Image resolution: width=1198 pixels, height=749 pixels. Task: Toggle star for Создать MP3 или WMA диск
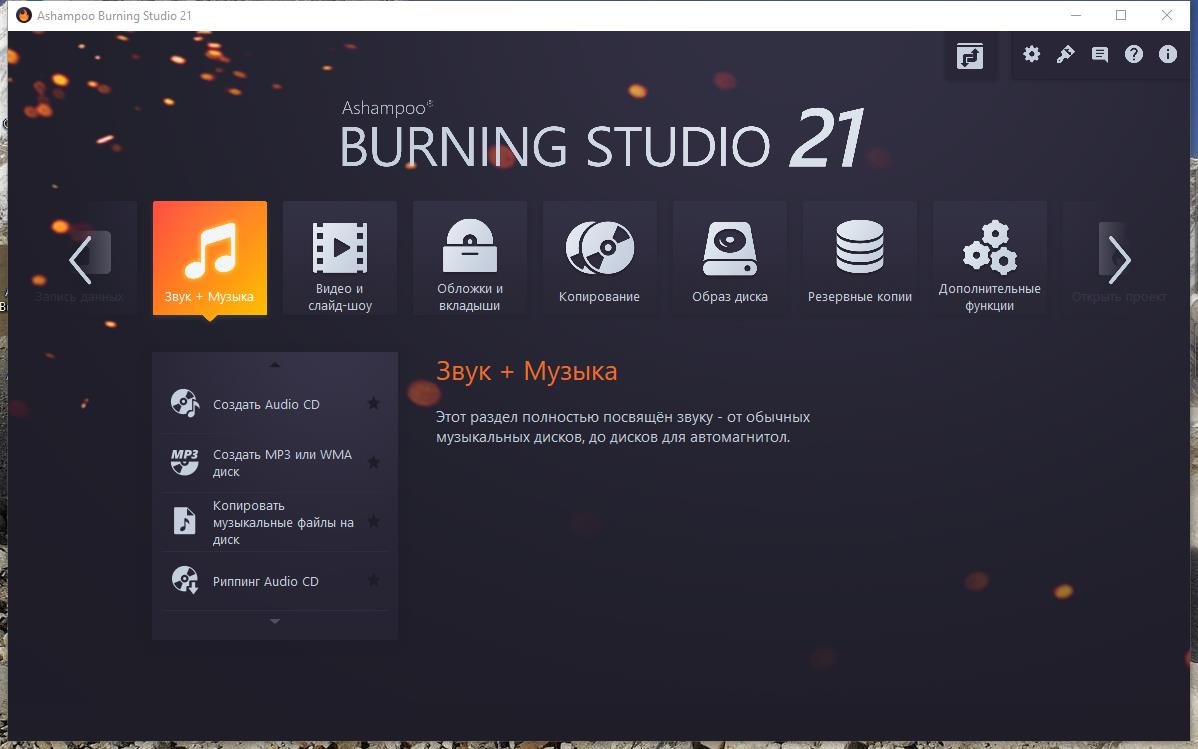pyautogui.click(x=373, y=463)
